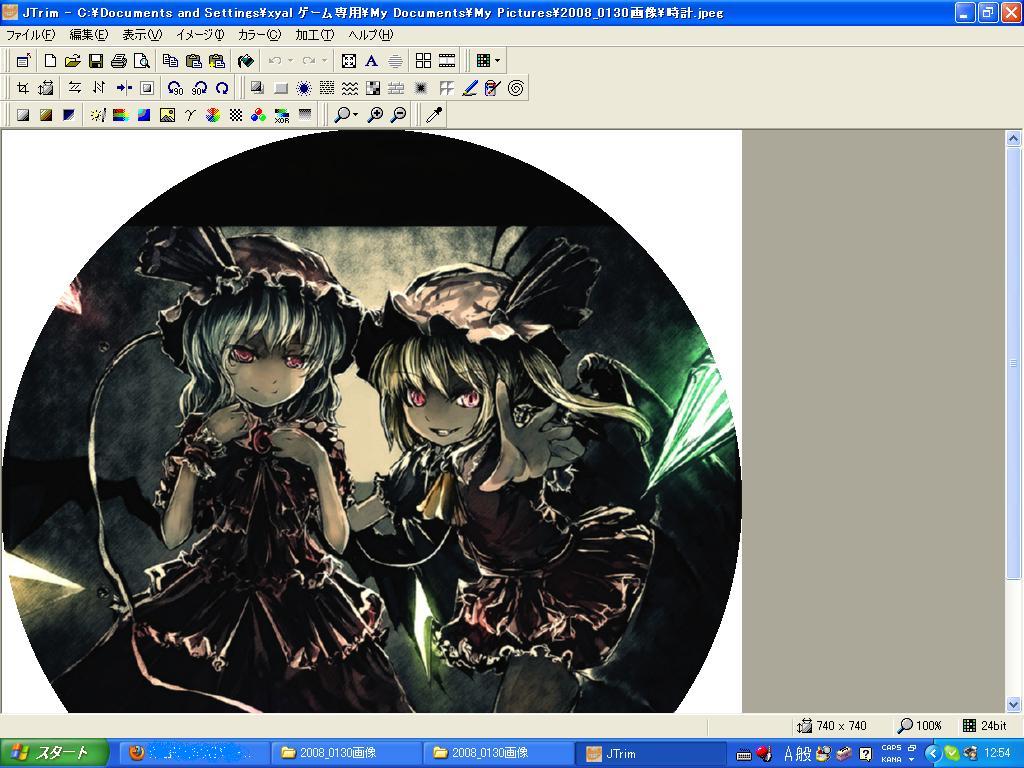The width and height of the screenshot is (1024, 768).
Task: Click the loaded image in the canvas
Action: tap(372, 421)
